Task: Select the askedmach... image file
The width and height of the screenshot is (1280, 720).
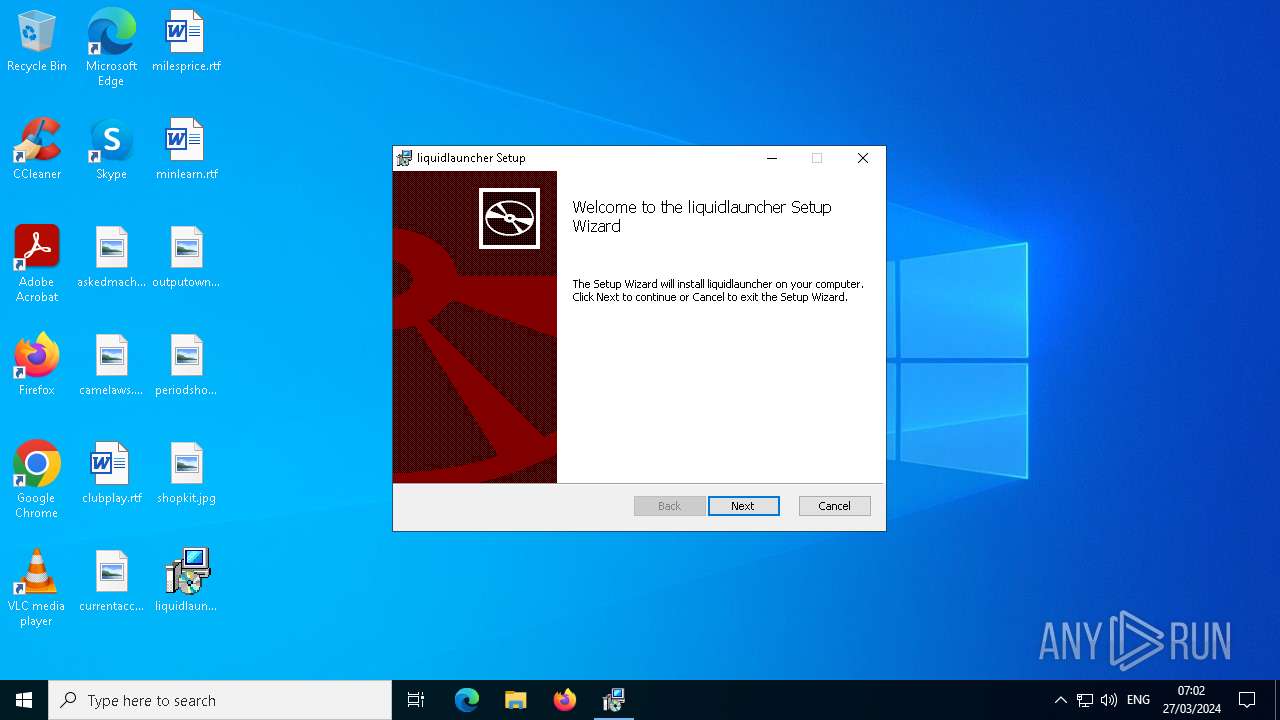Action: pyautogui.click(x=111, y=258)
